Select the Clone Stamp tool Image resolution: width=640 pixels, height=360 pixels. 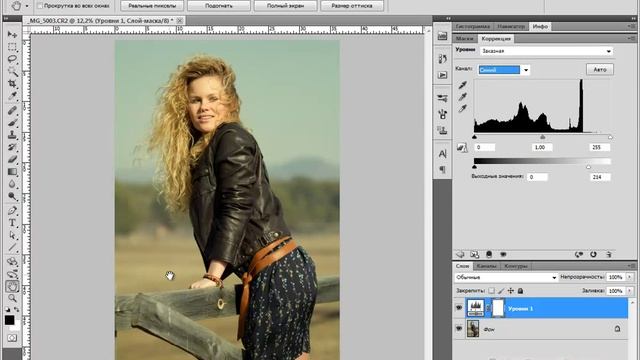click(12, 135)
